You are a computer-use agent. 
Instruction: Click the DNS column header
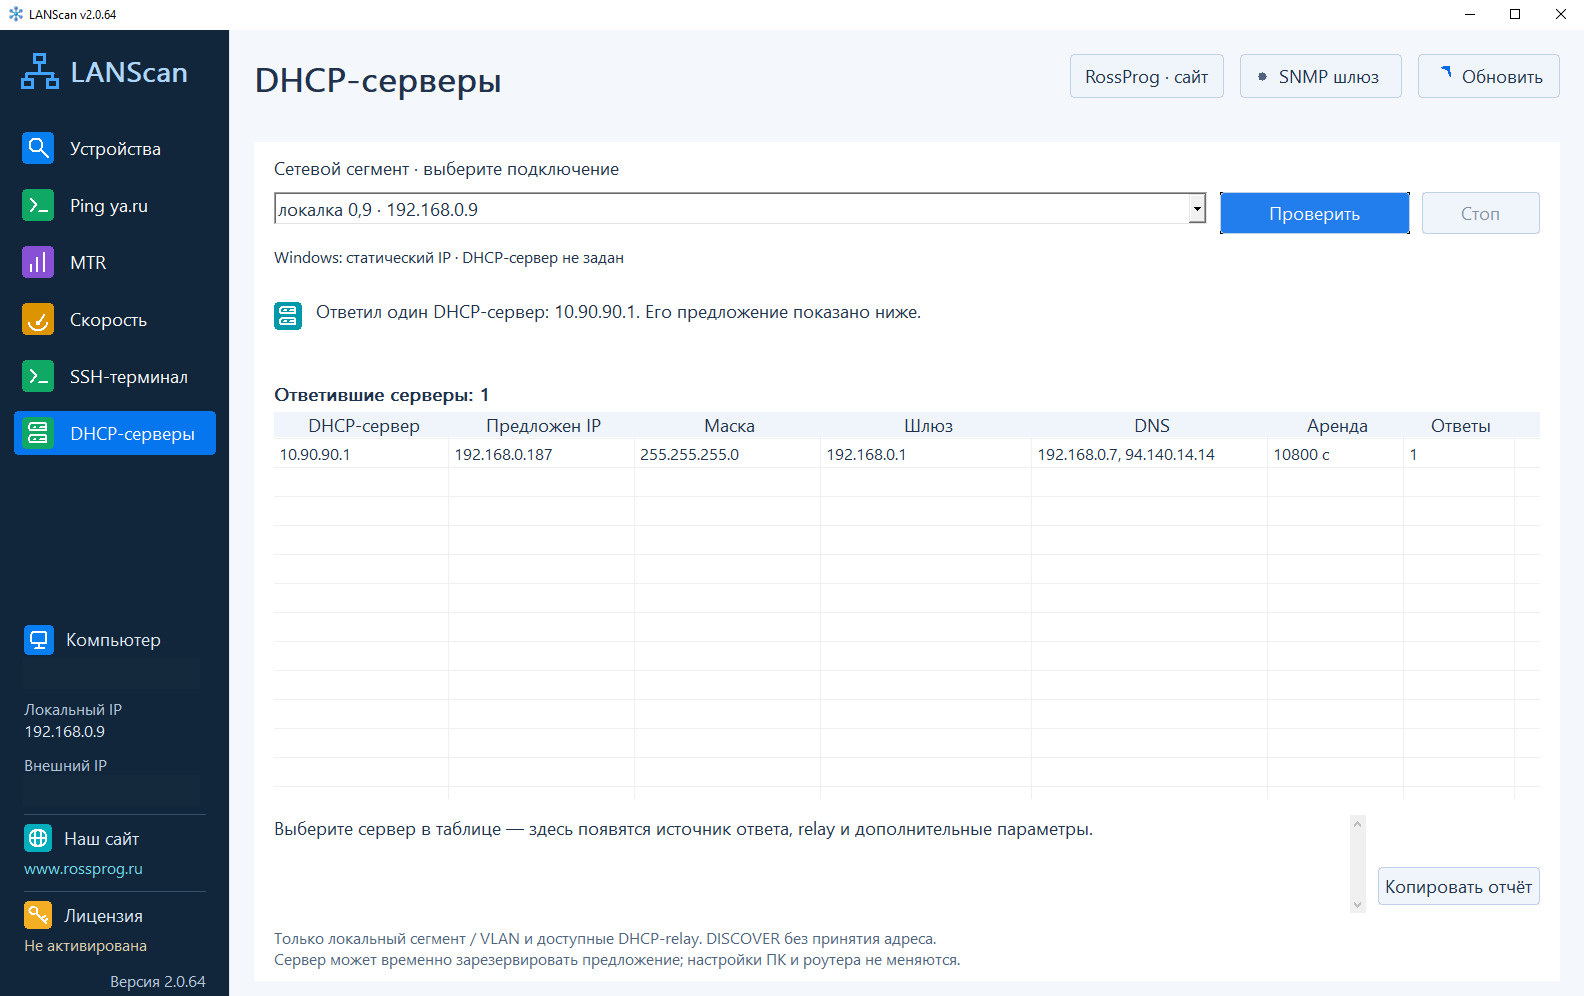[x=1152, y=426]
